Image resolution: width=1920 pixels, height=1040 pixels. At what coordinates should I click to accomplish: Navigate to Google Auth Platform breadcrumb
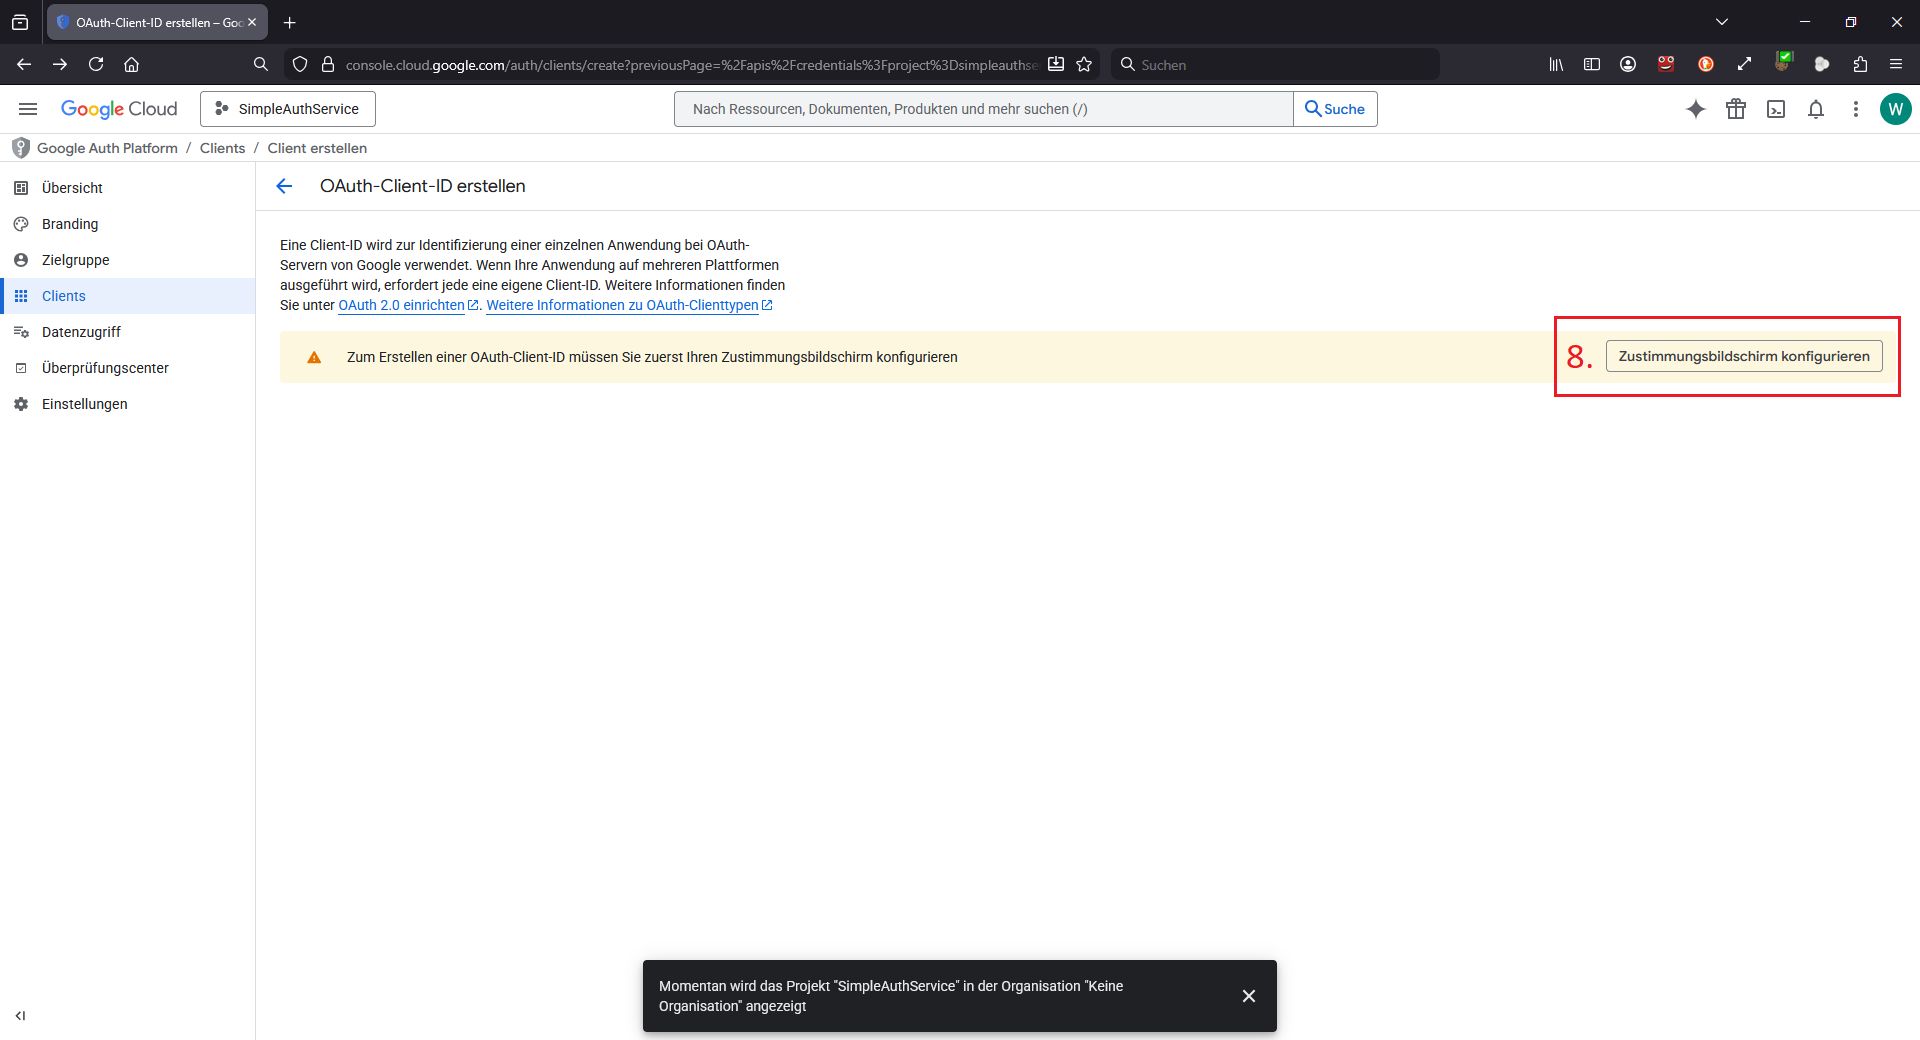coord(107,148)
